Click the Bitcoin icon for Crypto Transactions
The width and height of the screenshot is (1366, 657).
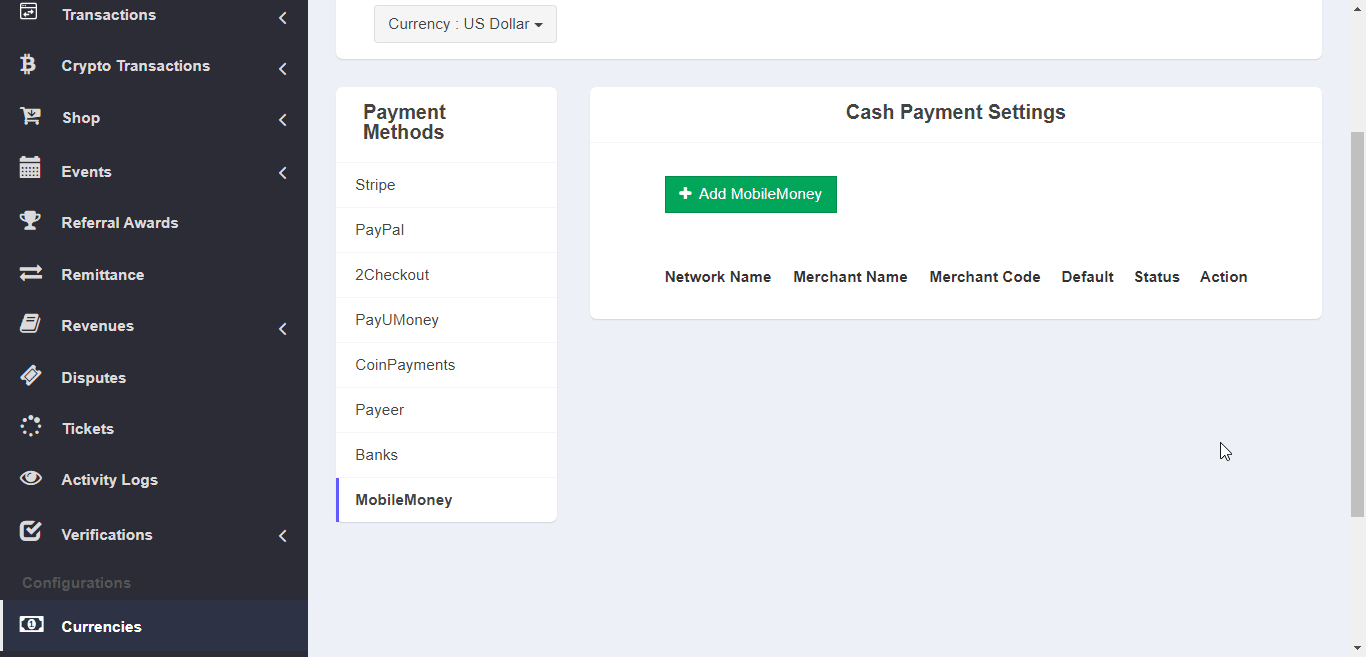pyautogui.click(x=29, y=65)
